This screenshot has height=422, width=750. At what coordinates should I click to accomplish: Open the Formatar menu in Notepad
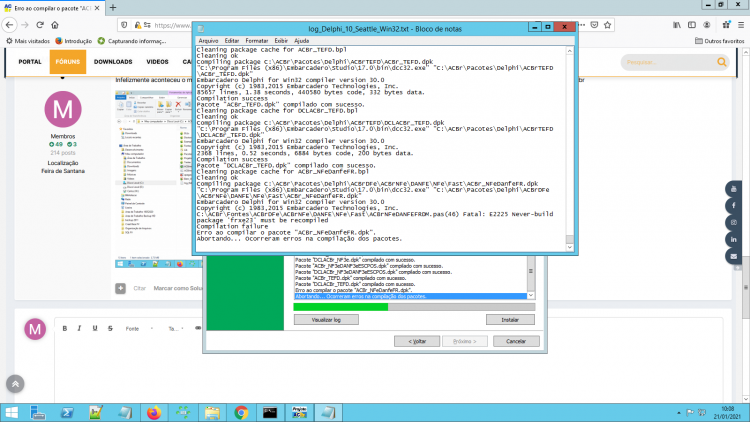pyautogui.click(x=257, y=41)
